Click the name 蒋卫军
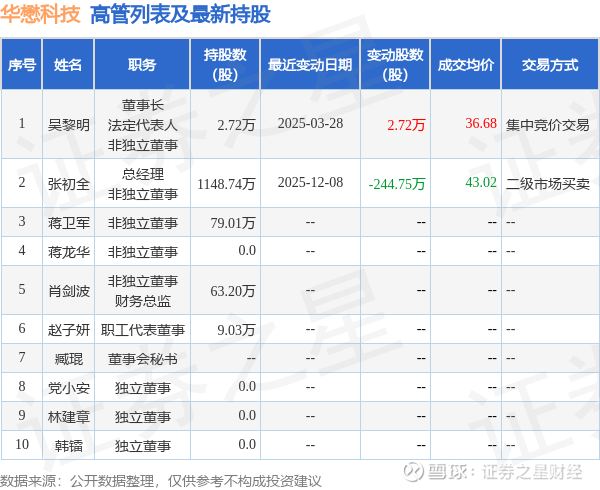This screenshot has height=490, width=600. pyautogui.click(x=68, y=223)
